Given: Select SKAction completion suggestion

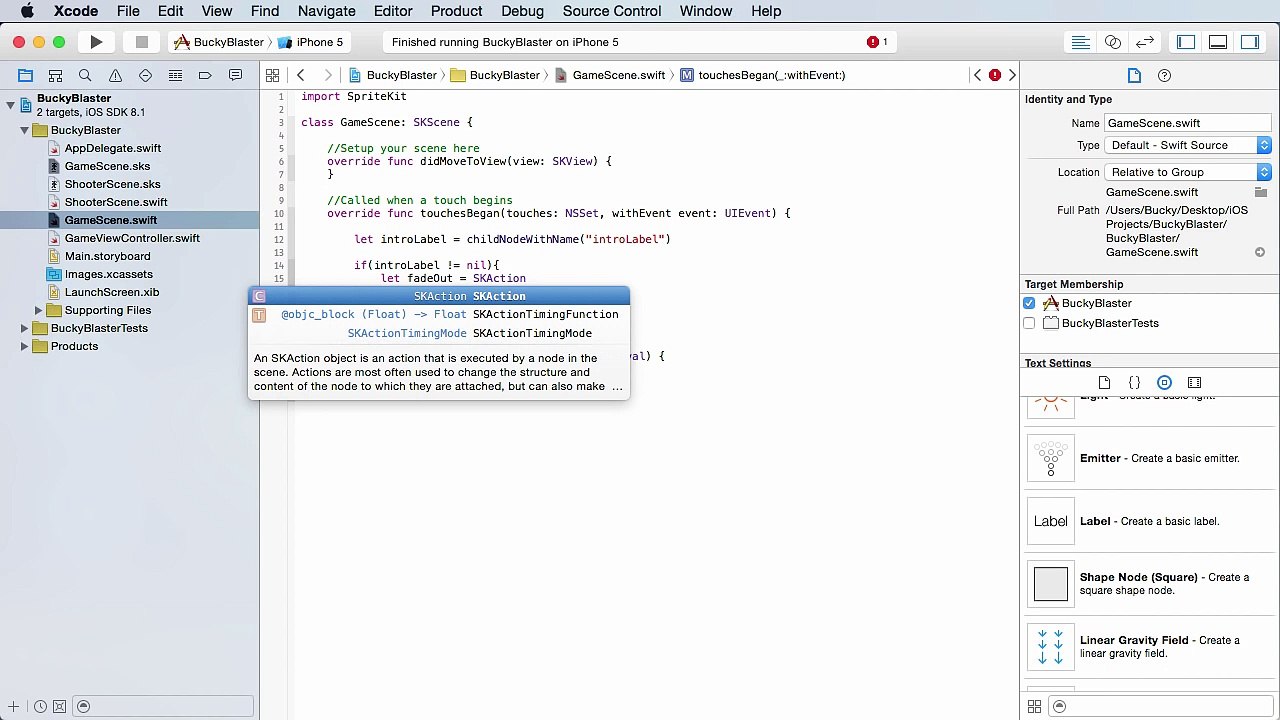Looking at the screenshot, I should (x=439, y=296).
